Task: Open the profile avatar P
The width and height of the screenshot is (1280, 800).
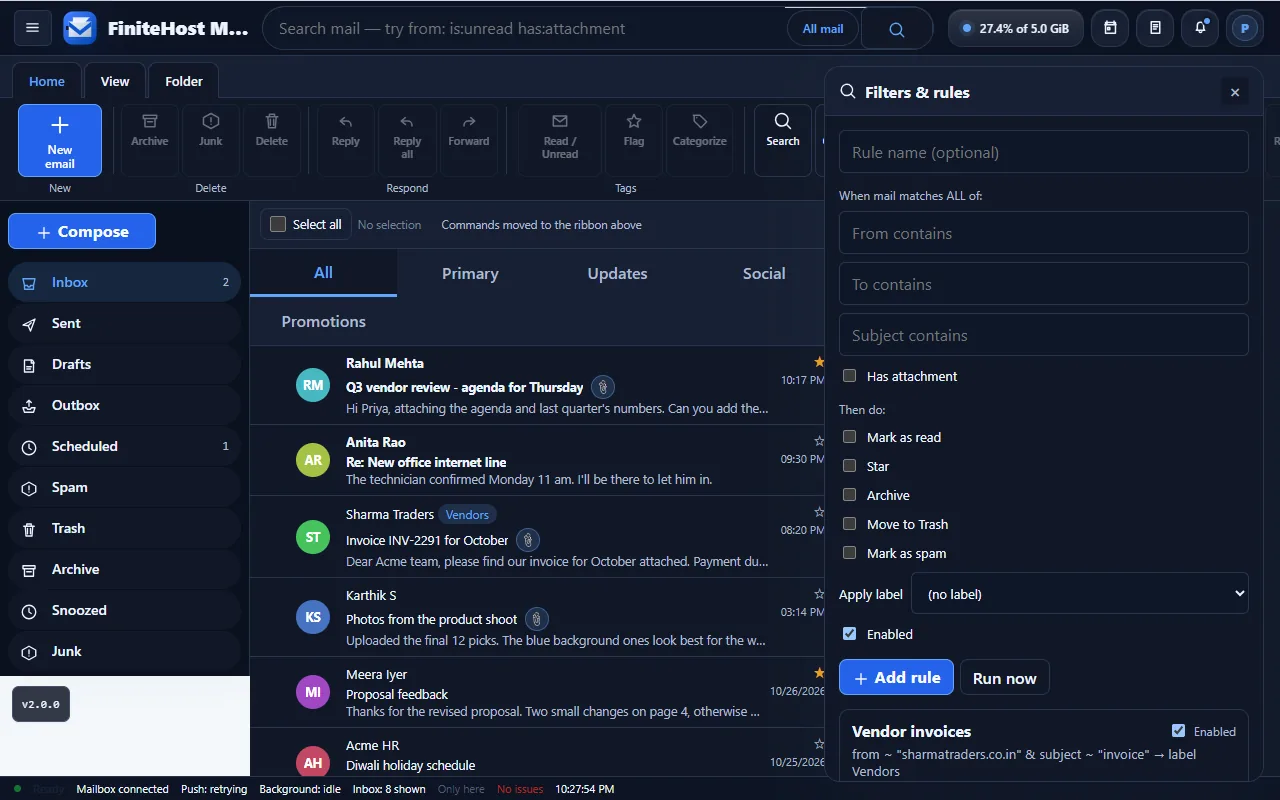Action: point(1245,28)
